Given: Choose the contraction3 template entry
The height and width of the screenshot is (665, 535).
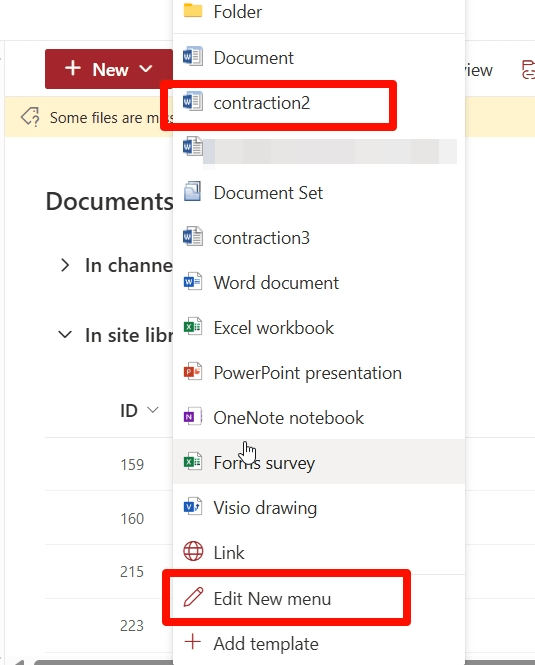Looking at the screenshot, I should pyautogui.click(x=319, y=238).
